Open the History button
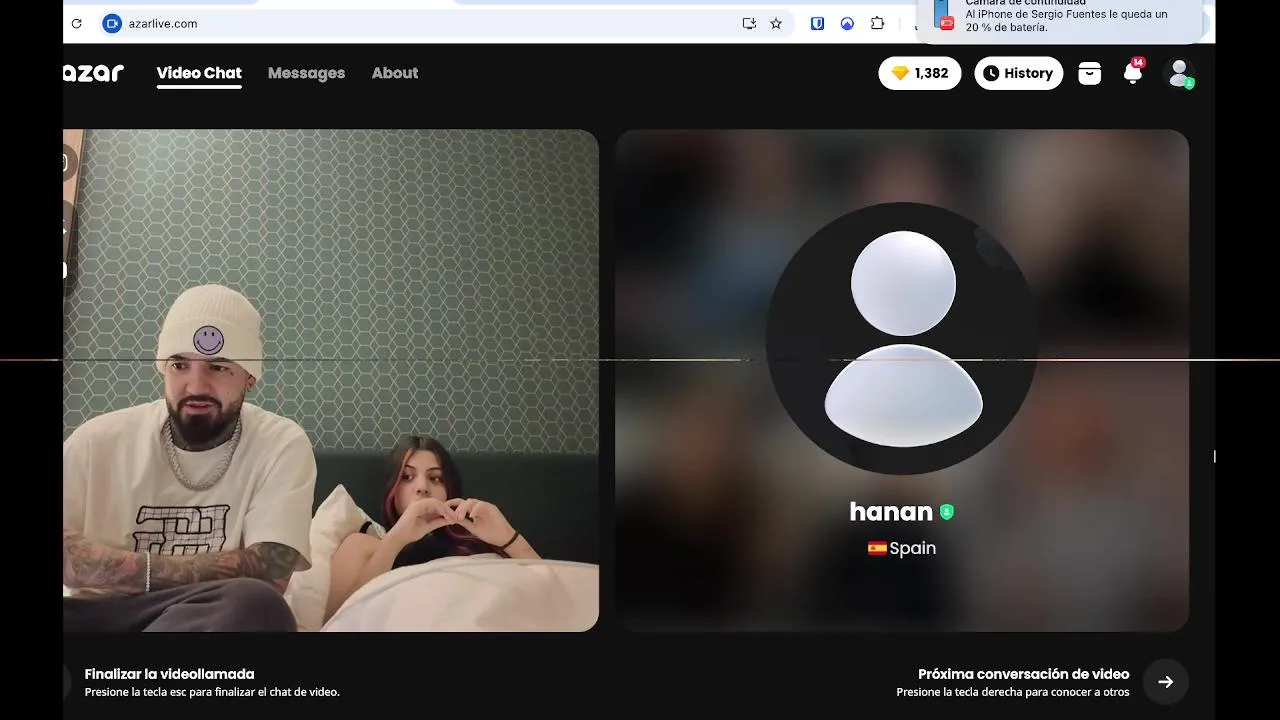This screenshot has width=1280, height=720. click(1019, 73)
